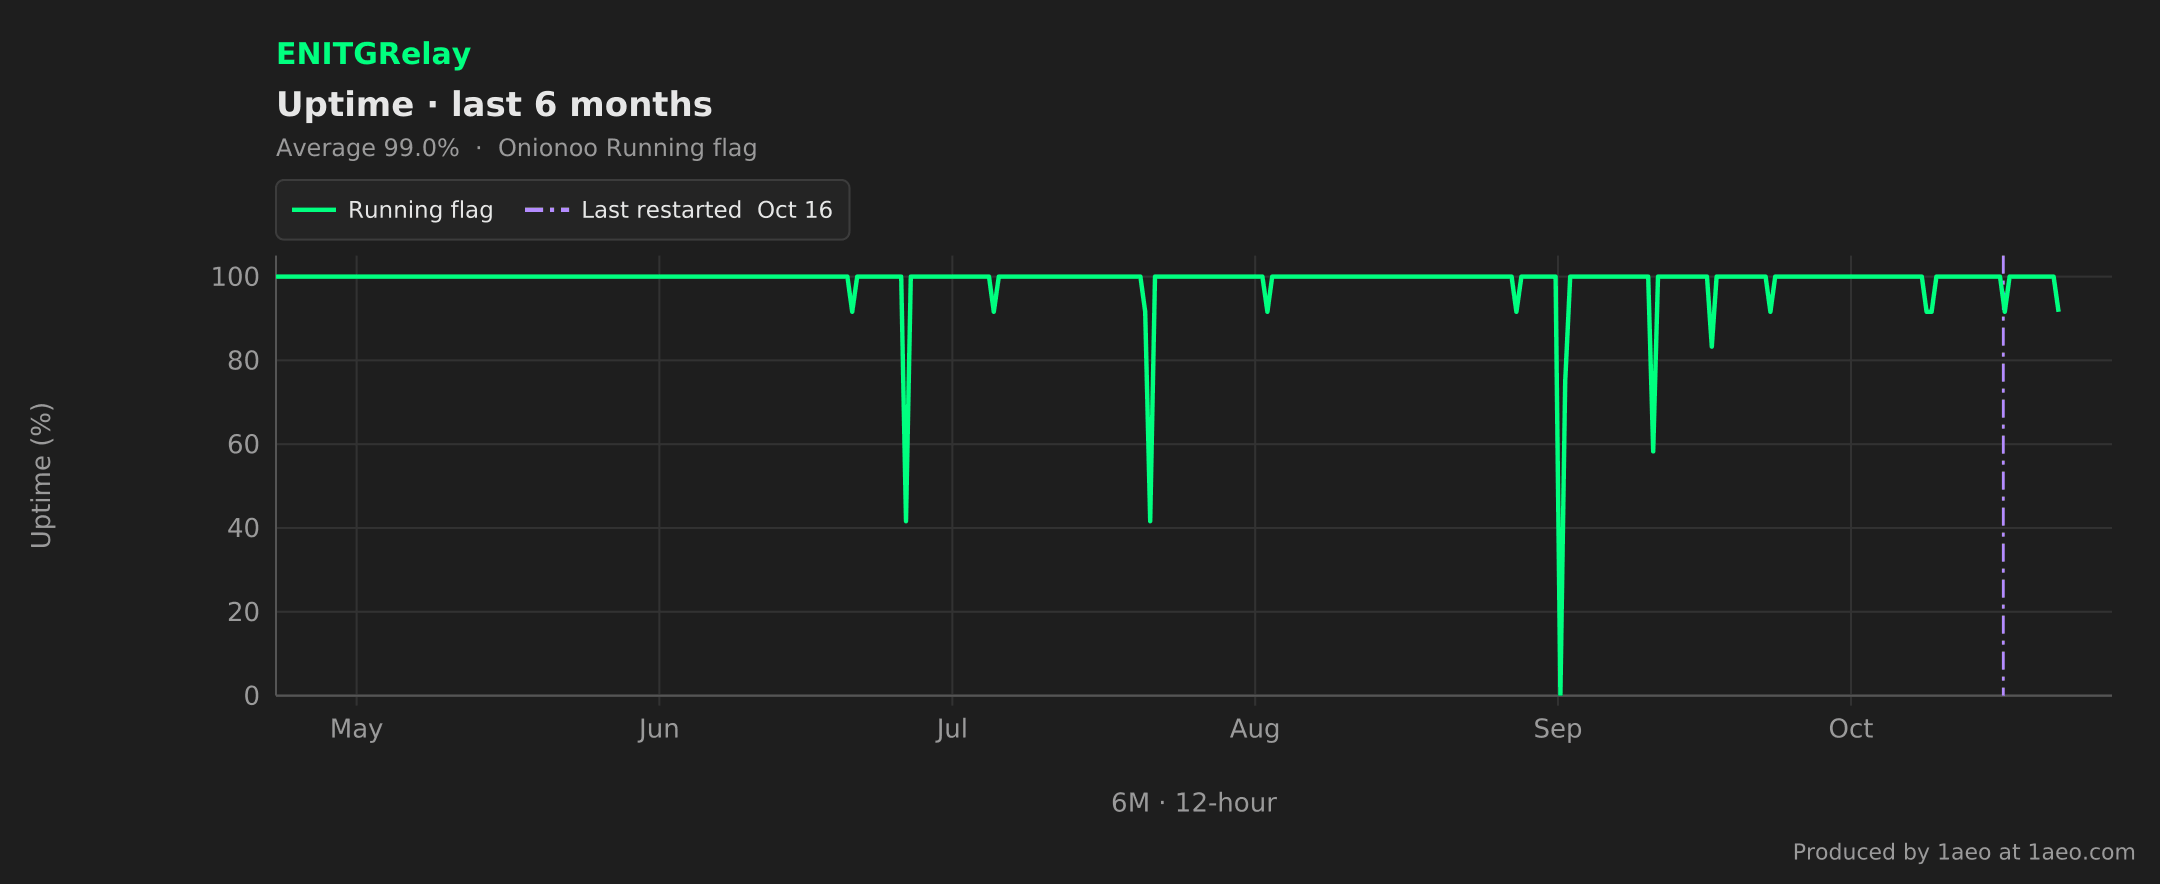Select the Jul label on the x-axis
Image resolution: width=2160 pixels, height=884 pixels.
tap(952, 729)
